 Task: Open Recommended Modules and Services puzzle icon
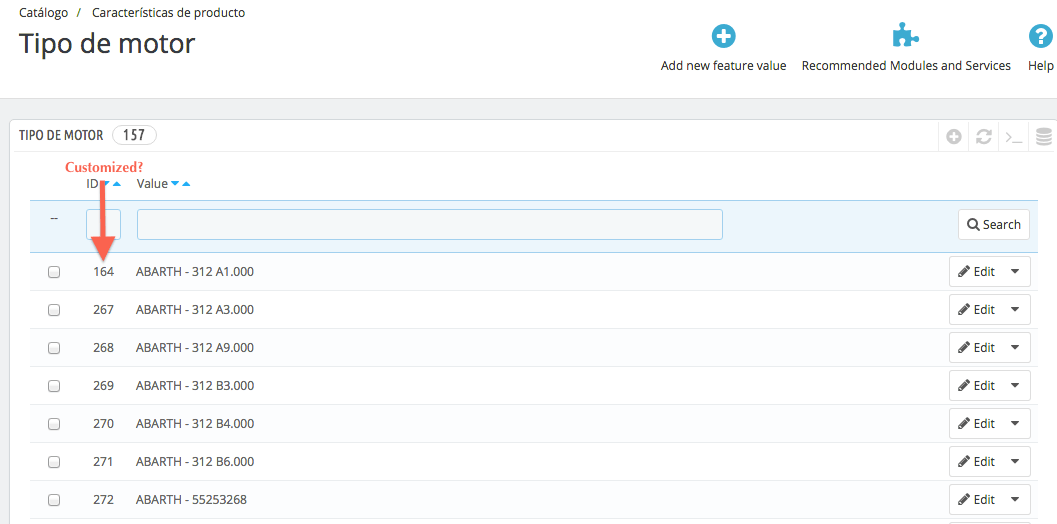click(905, 35)
